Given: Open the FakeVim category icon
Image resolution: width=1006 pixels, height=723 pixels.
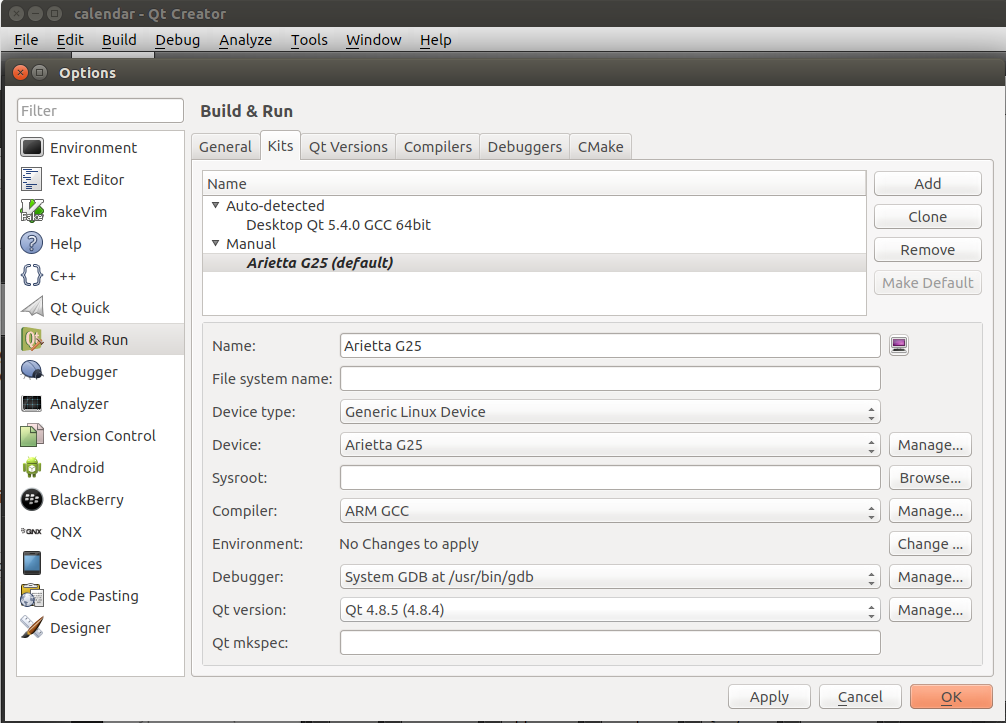Looking at the screenshot, I should (x=31, y=212).
